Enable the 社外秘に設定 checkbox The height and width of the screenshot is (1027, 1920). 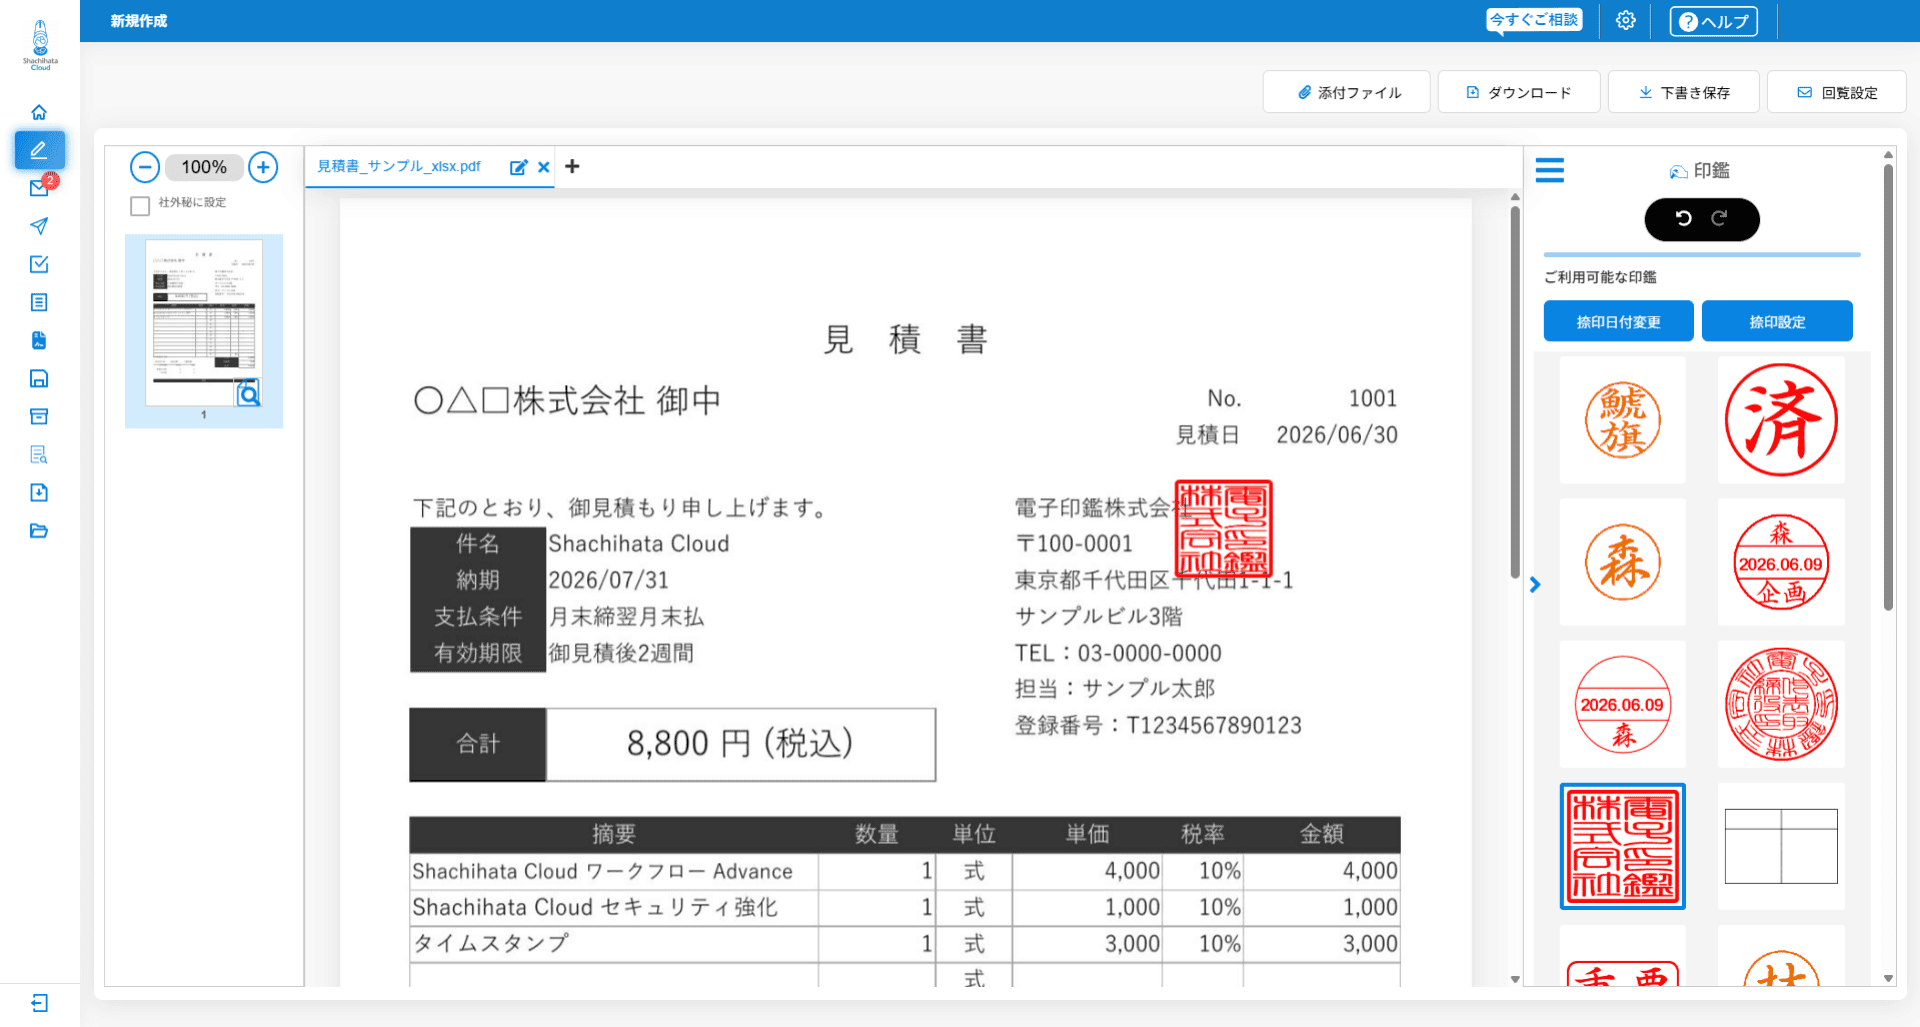(x=140, y=205)
